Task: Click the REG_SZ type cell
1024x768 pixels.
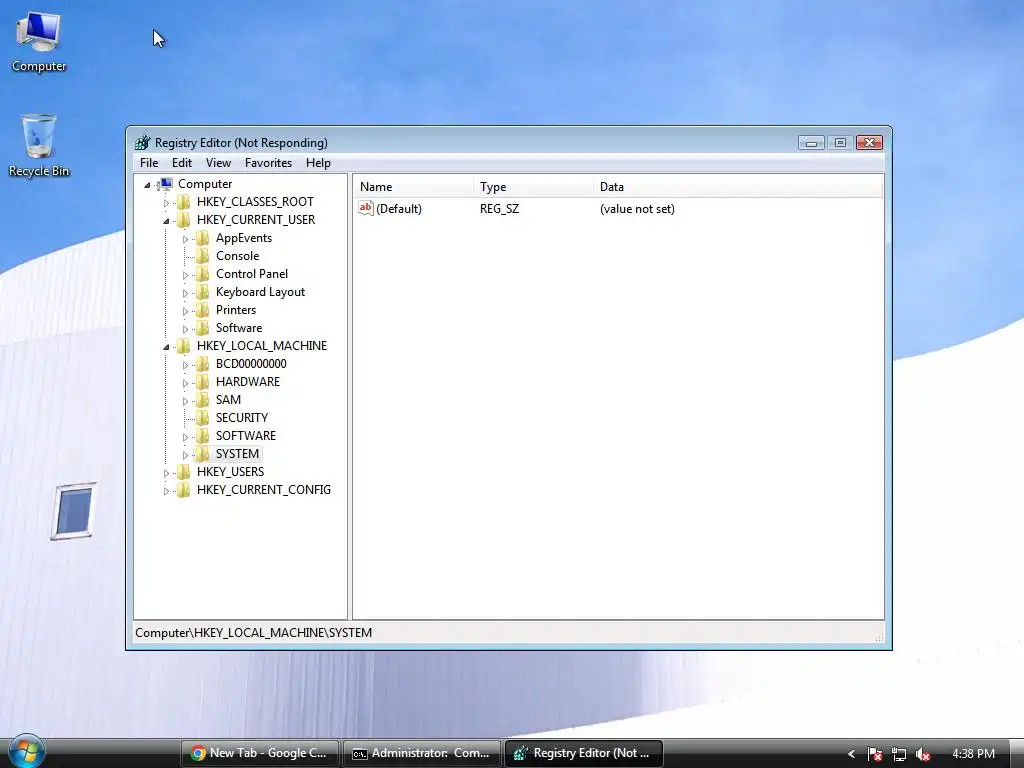Action: 500,208
